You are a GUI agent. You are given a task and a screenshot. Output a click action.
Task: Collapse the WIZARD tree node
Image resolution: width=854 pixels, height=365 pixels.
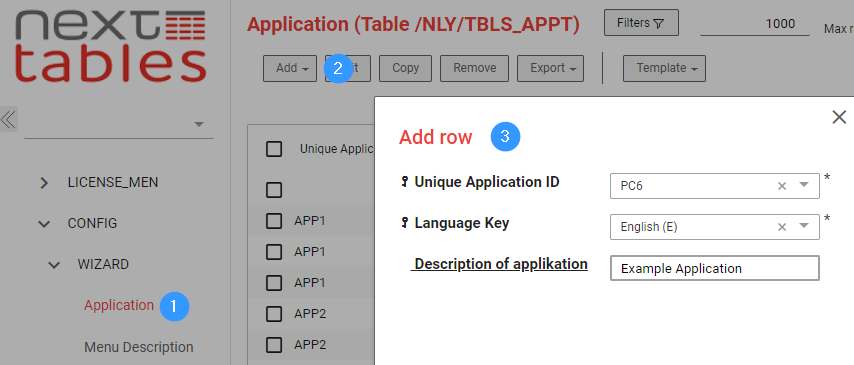click(x=54, y=265)
